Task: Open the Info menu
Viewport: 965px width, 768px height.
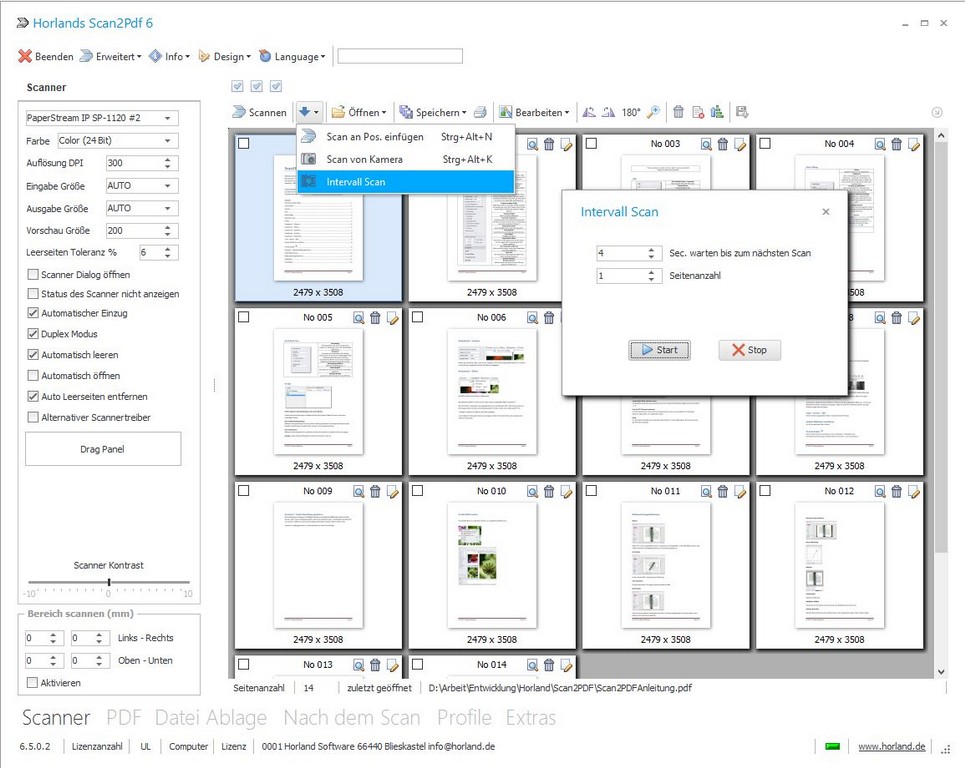Action: point(169,57)
